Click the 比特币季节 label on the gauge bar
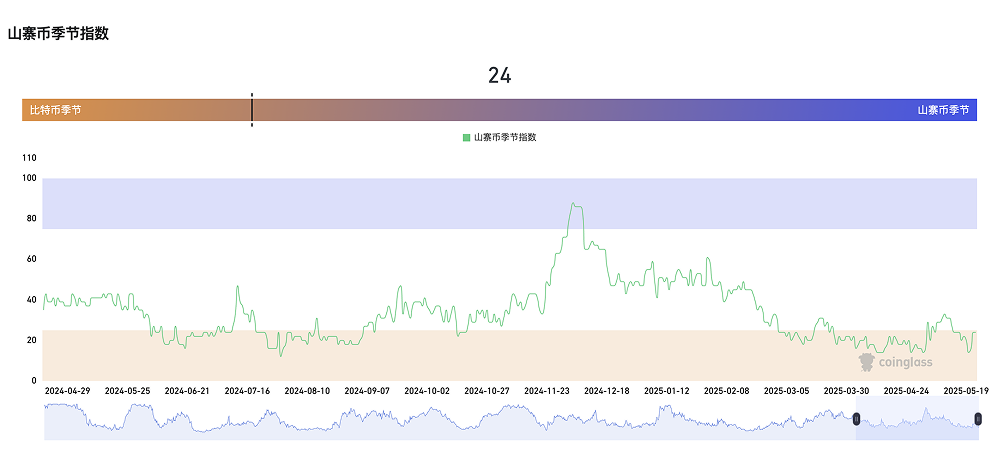This screenshot has height=470, width=1000. 56,110
